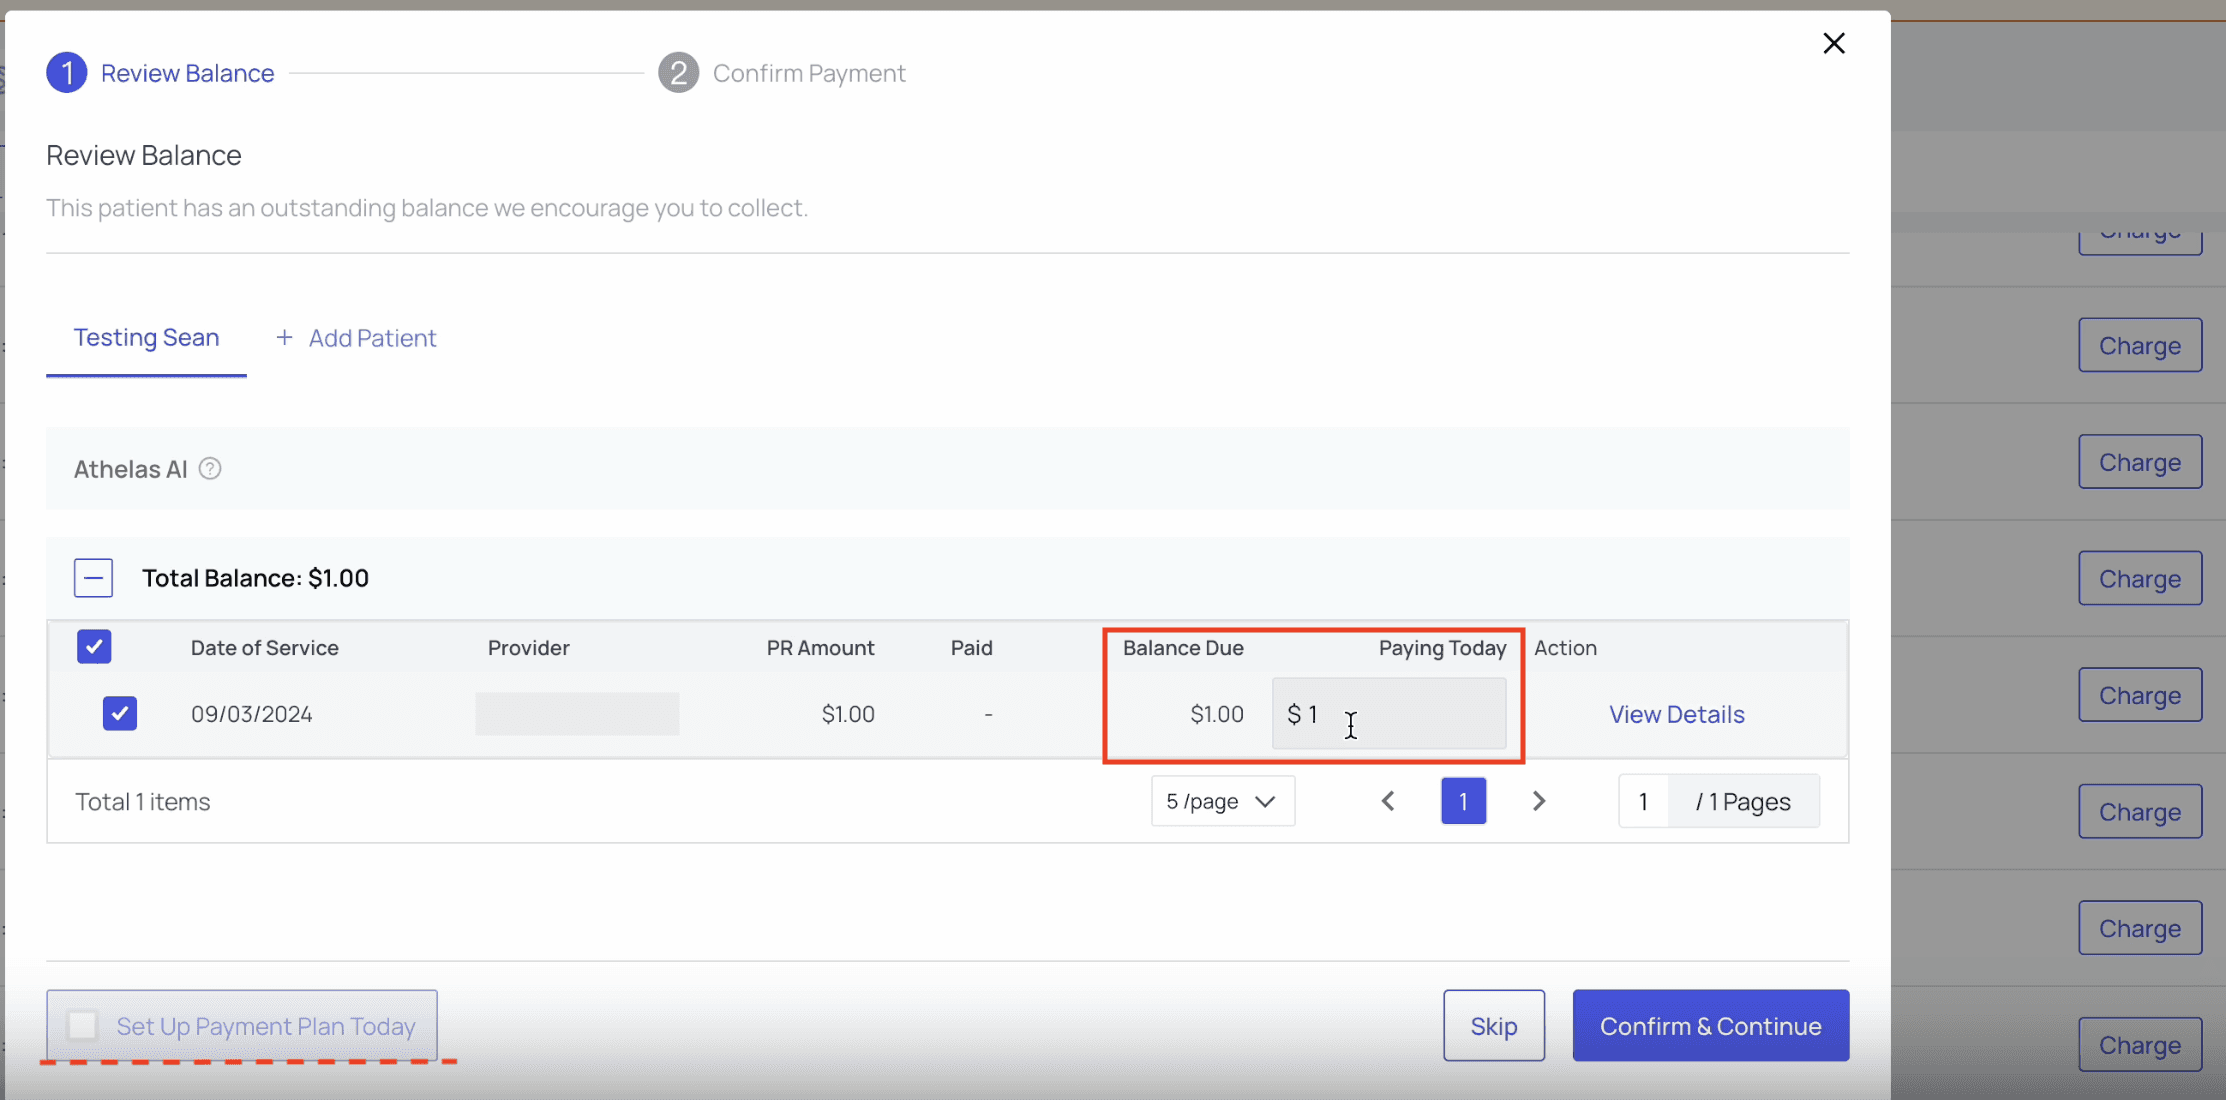The image size is (2226, 1100).
Task: Open the Add Patient tab
Action: 371,338
